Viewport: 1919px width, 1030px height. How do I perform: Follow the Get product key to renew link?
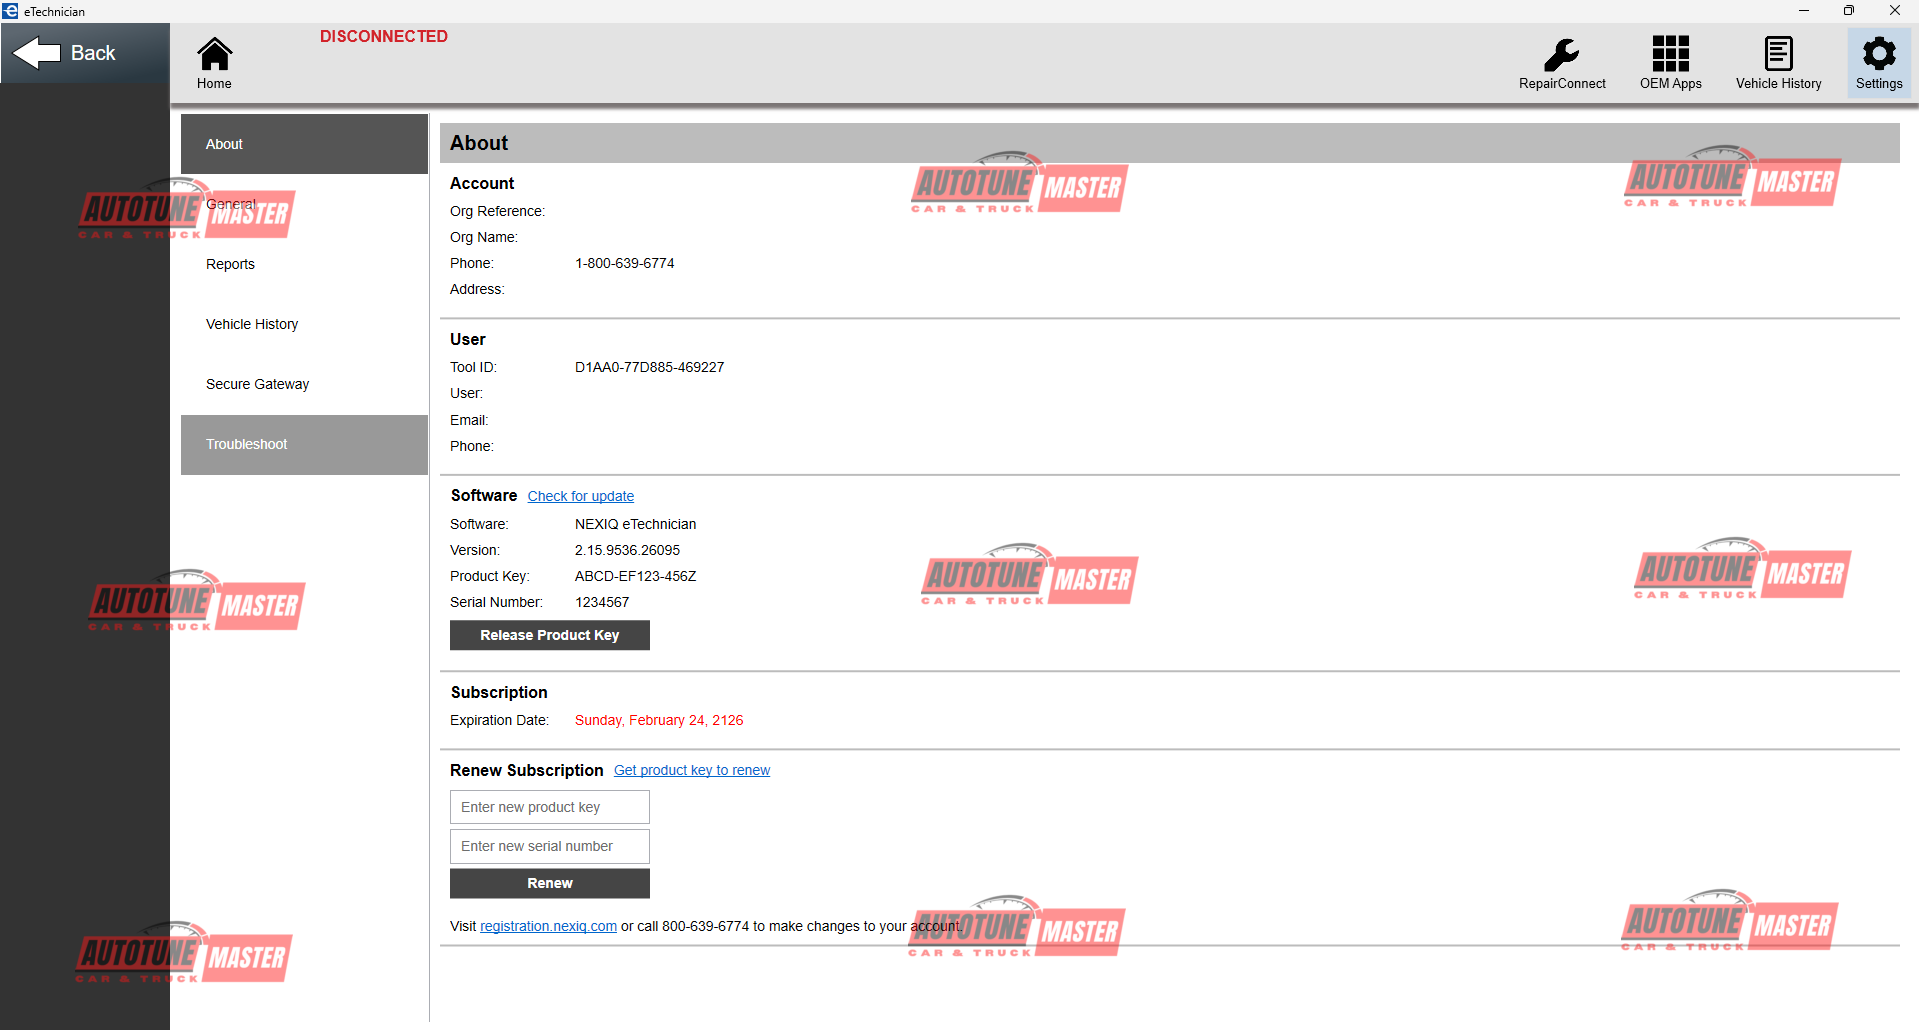[x=691, y=770]
